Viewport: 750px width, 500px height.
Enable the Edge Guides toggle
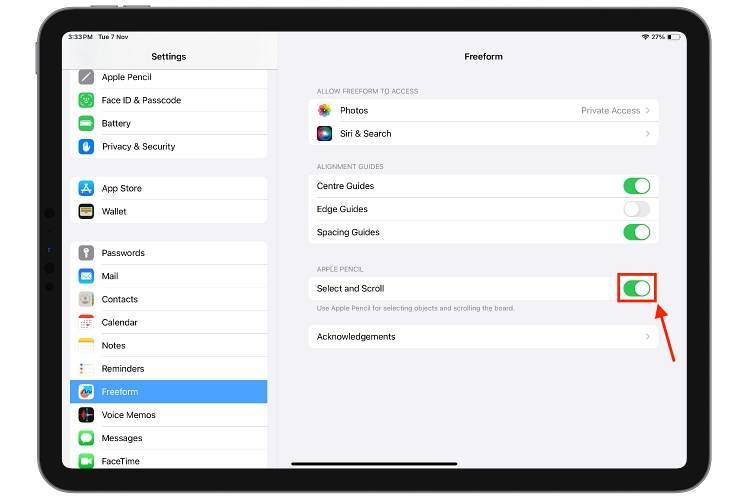click(x=637, y=209)
